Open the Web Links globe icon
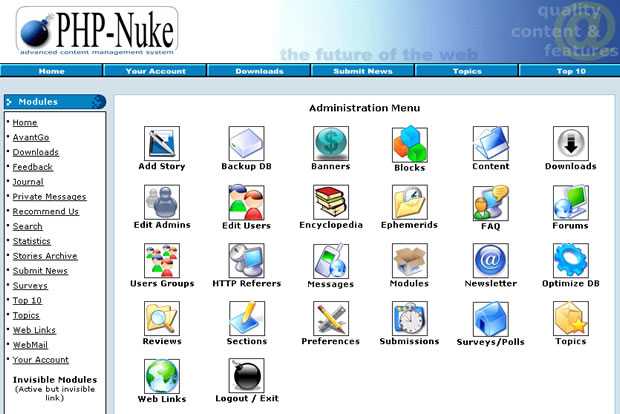Image resolution: width=620 pixels, height=414 pixels. (162, 376)
